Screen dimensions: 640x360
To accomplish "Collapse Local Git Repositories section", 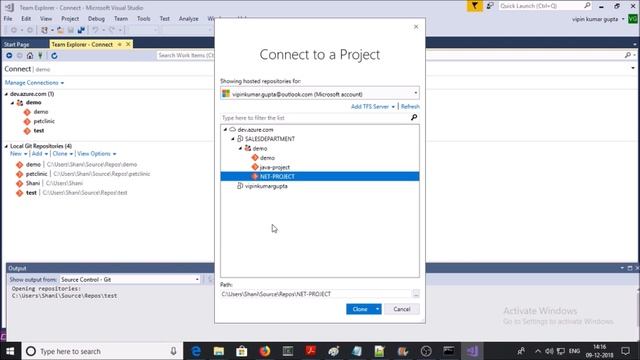I will [6, 146].
